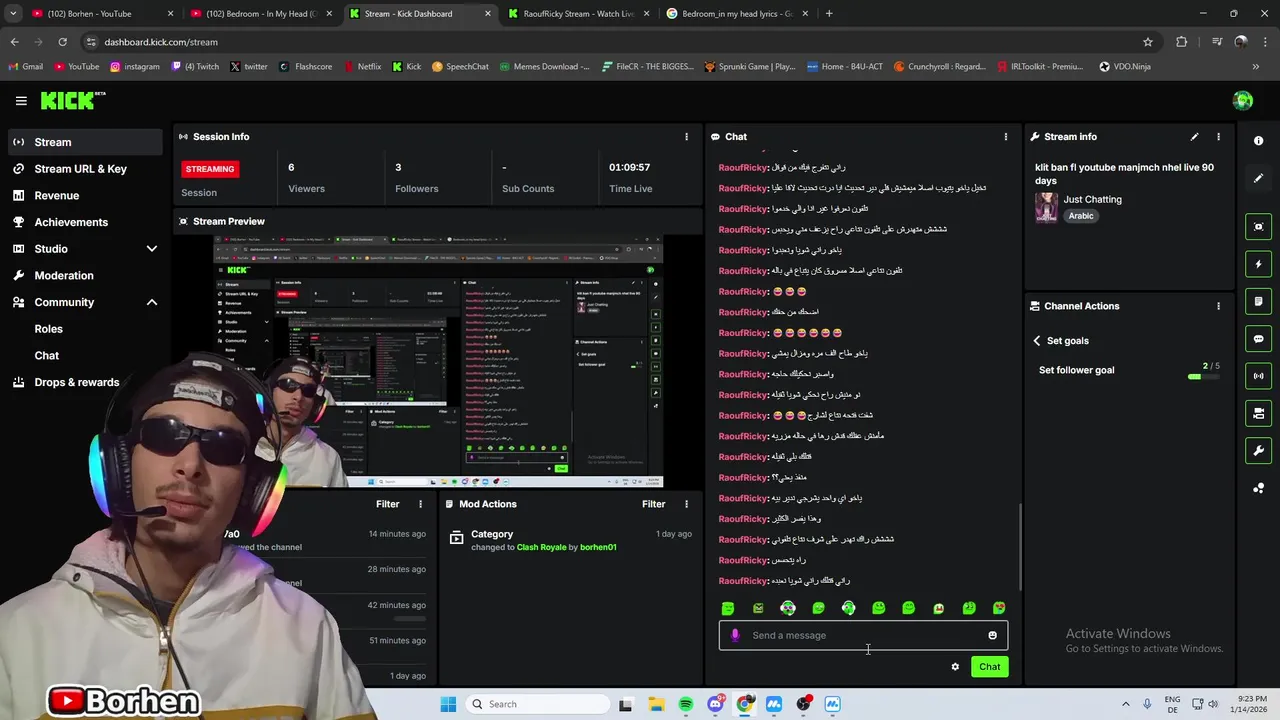Click the Stream Preview video thumbnail

click(439, 360)
